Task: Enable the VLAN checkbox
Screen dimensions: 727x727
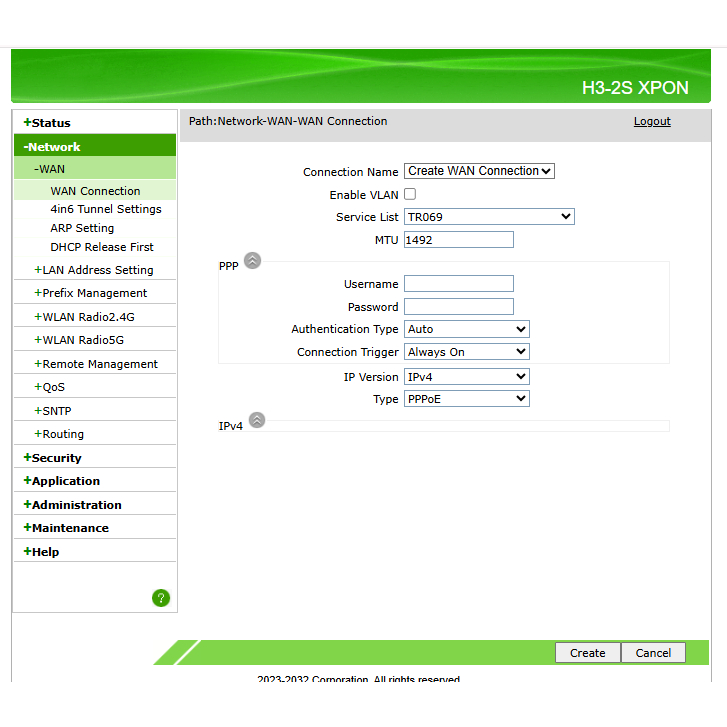Action: tap(410, 195)
